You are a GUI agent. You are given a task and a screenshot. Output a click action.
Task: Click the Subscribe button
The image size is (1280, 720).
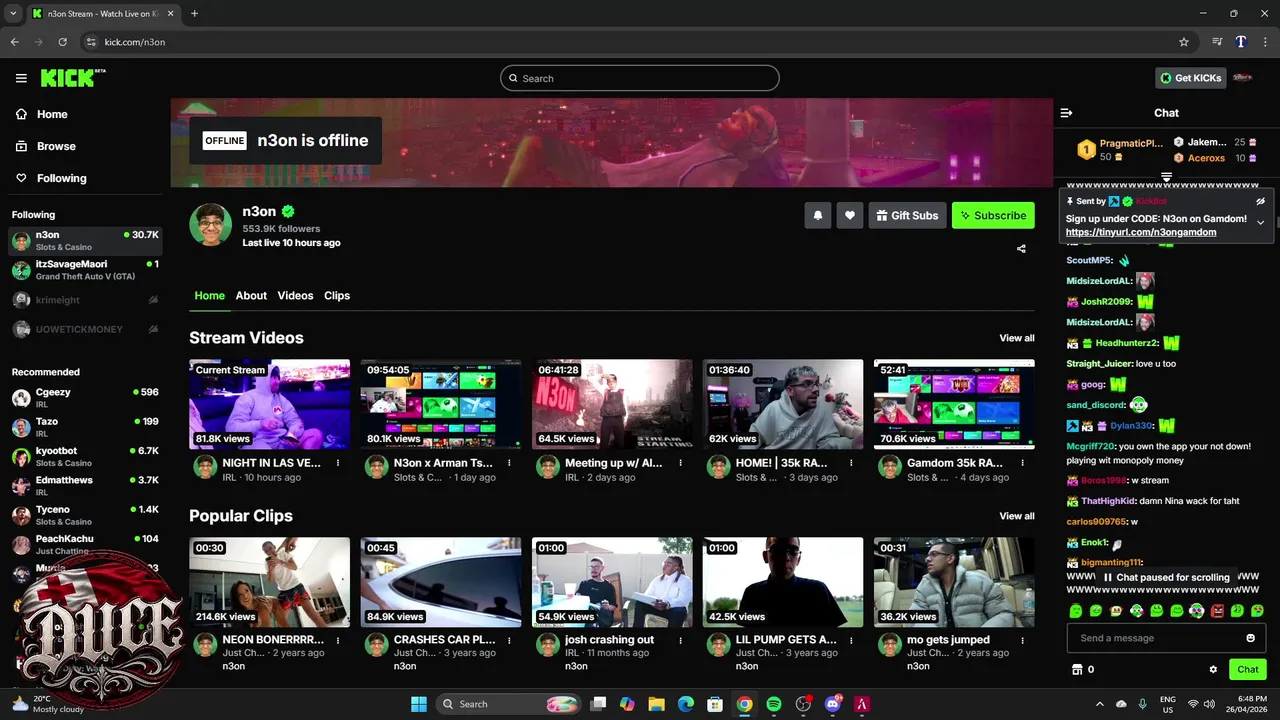[993, 215]
